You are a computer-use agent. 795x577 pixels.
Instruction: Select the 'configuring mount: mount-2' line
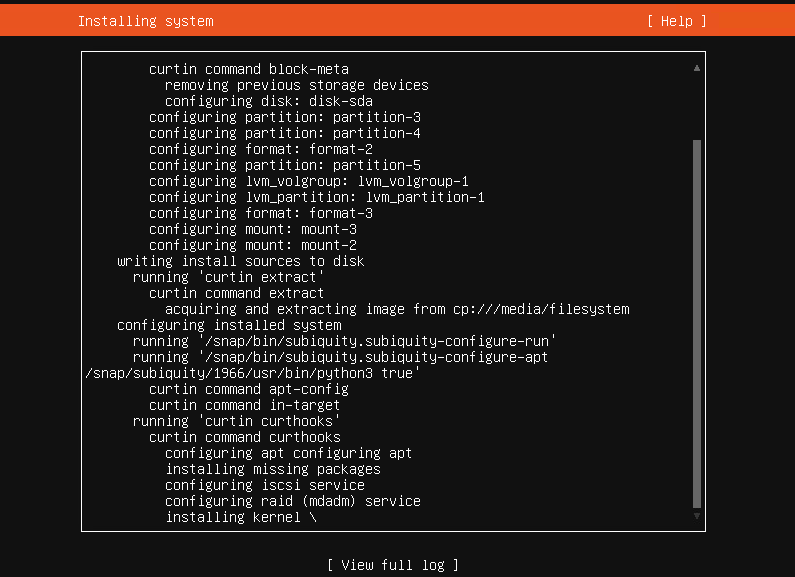[252, 245]
